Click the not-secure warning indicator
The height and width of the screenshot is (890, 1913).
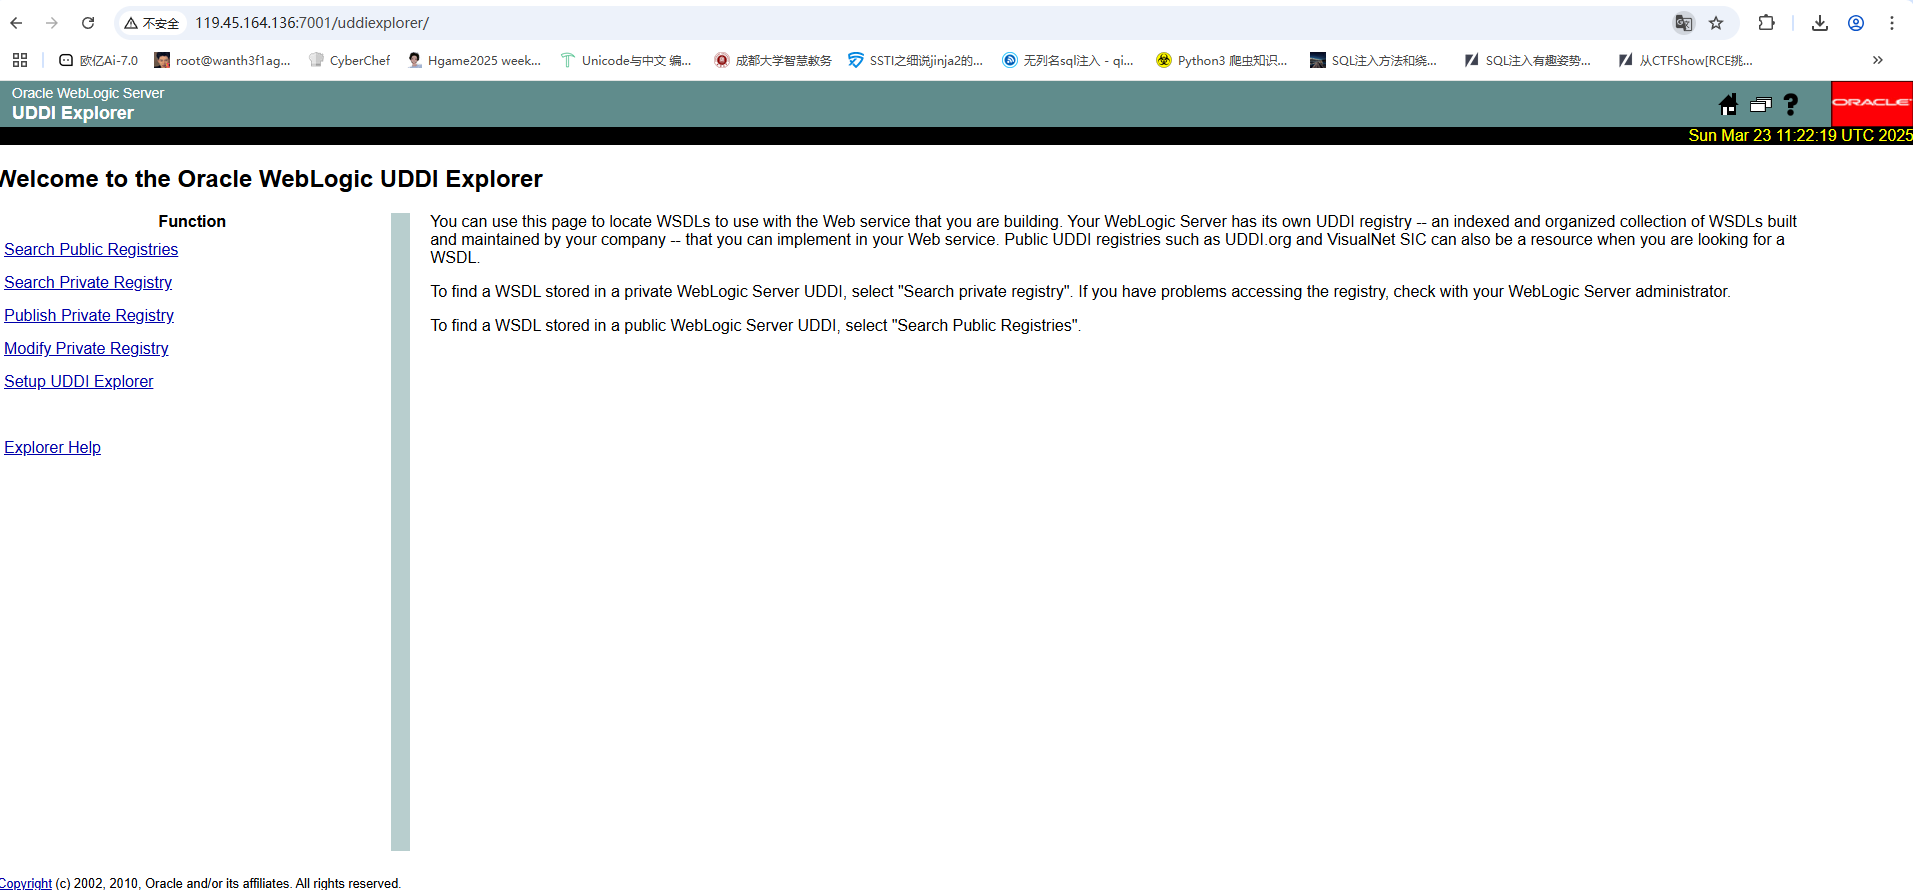tap(152, 23)
